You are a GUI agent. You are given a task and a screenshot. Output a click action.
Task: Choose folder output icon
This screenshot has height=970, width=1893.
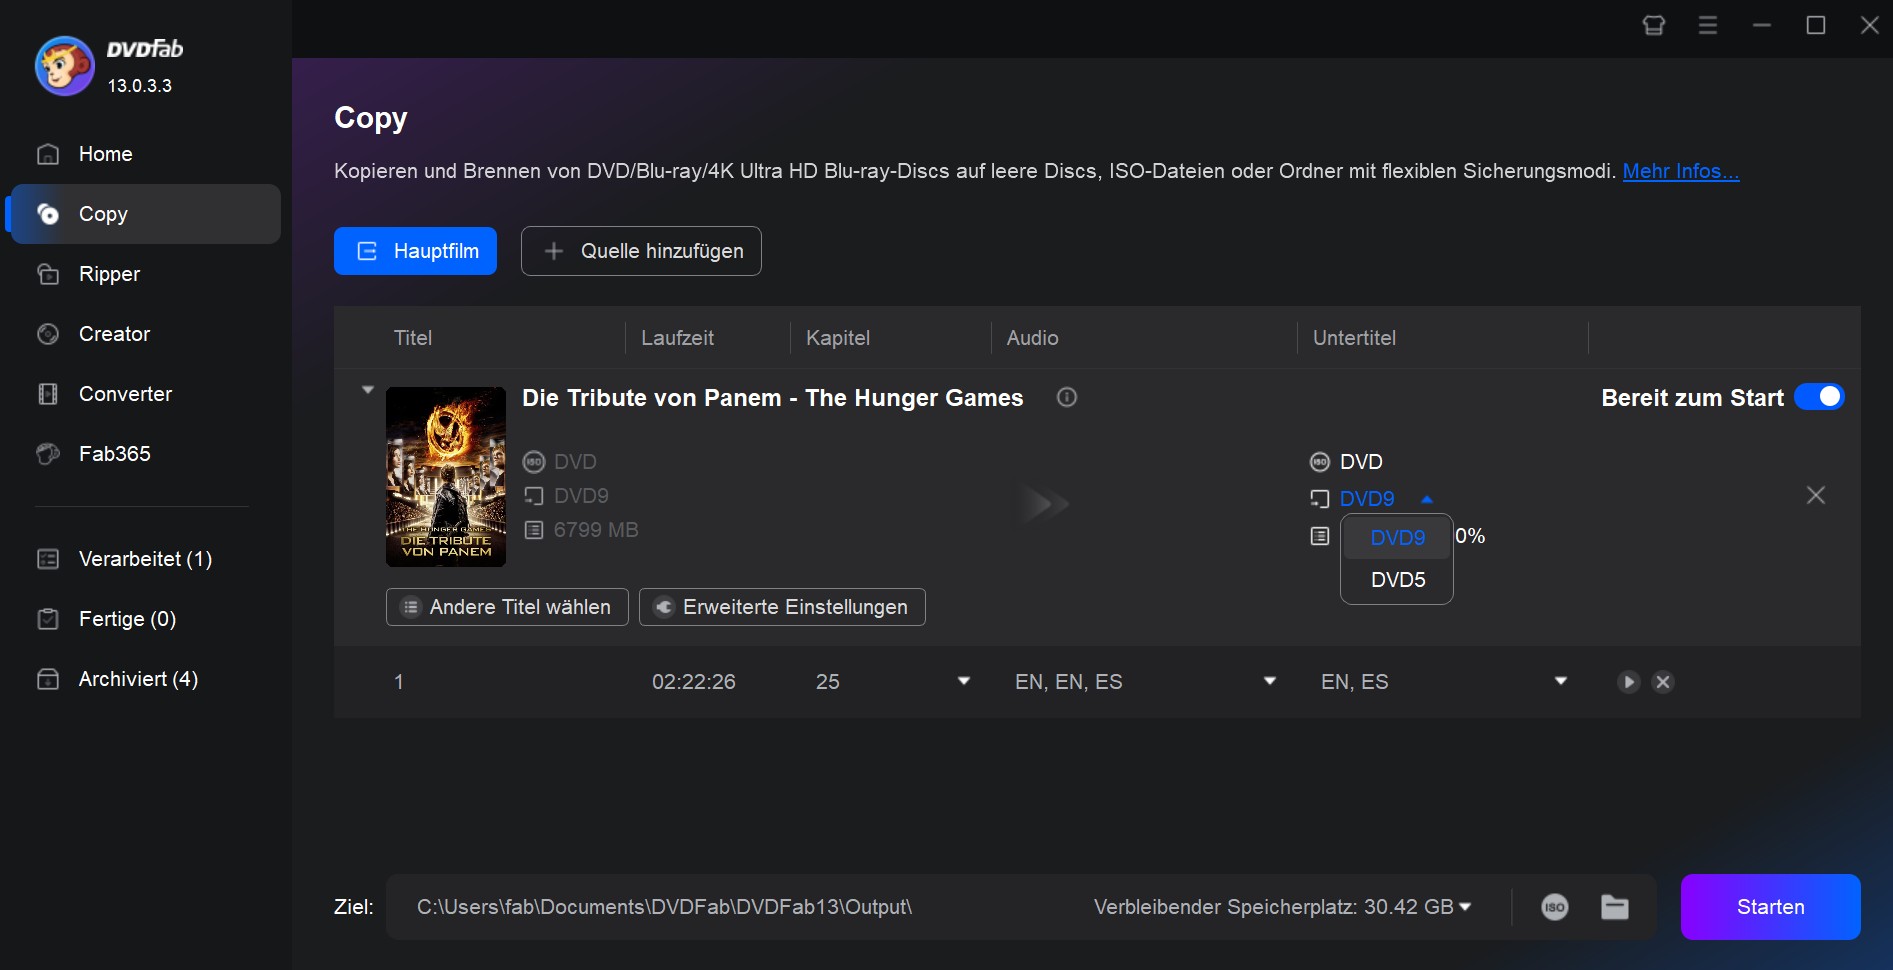(x=1615, y=907)
